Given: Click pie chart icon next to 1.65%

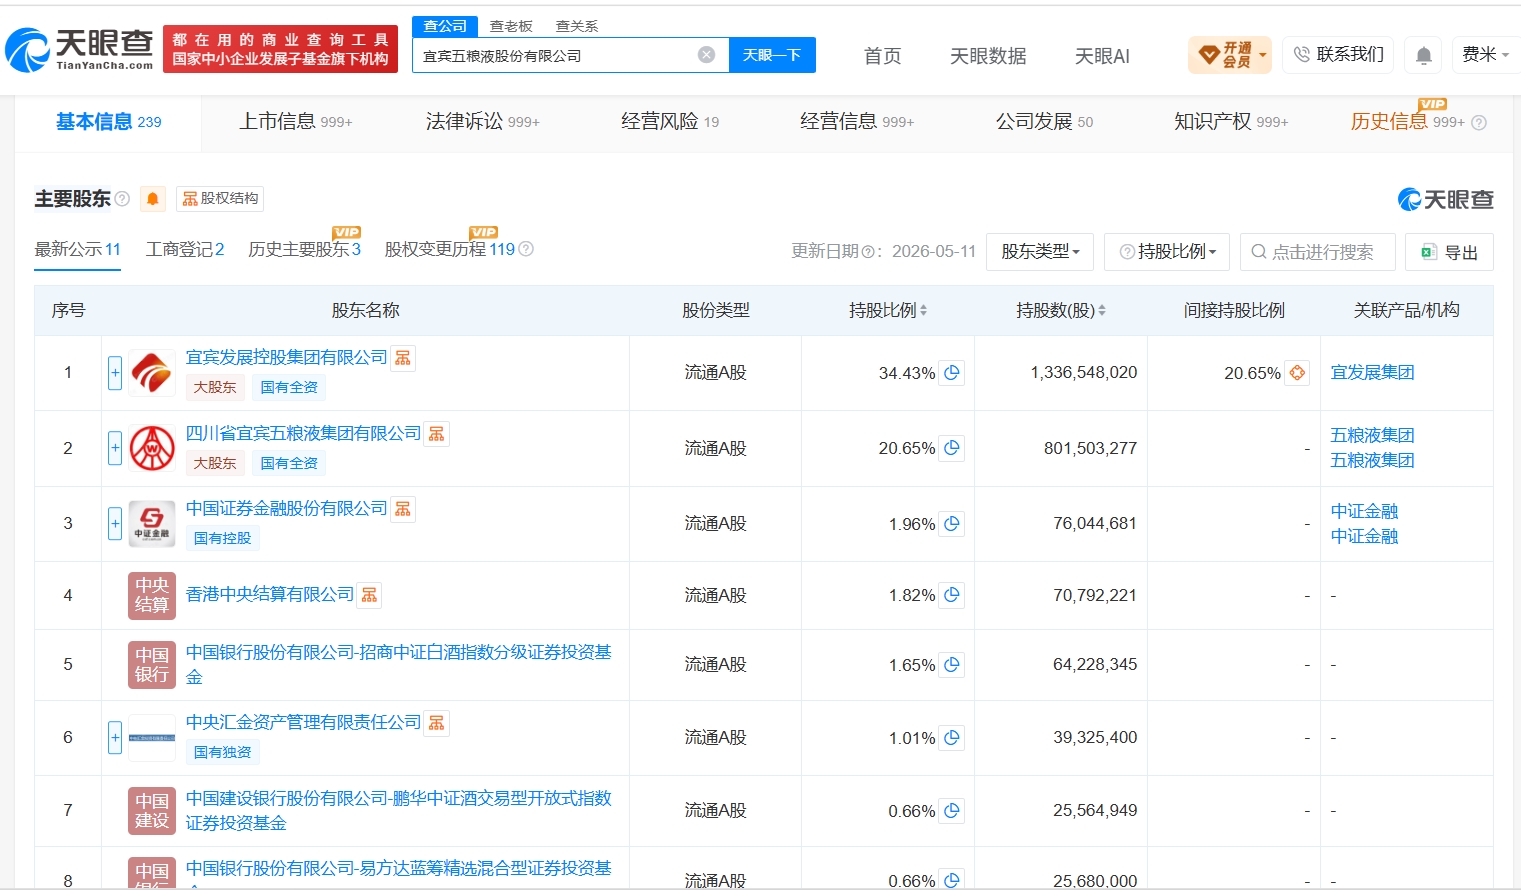Looking at the screenshot, I should (x=952, y=665).
